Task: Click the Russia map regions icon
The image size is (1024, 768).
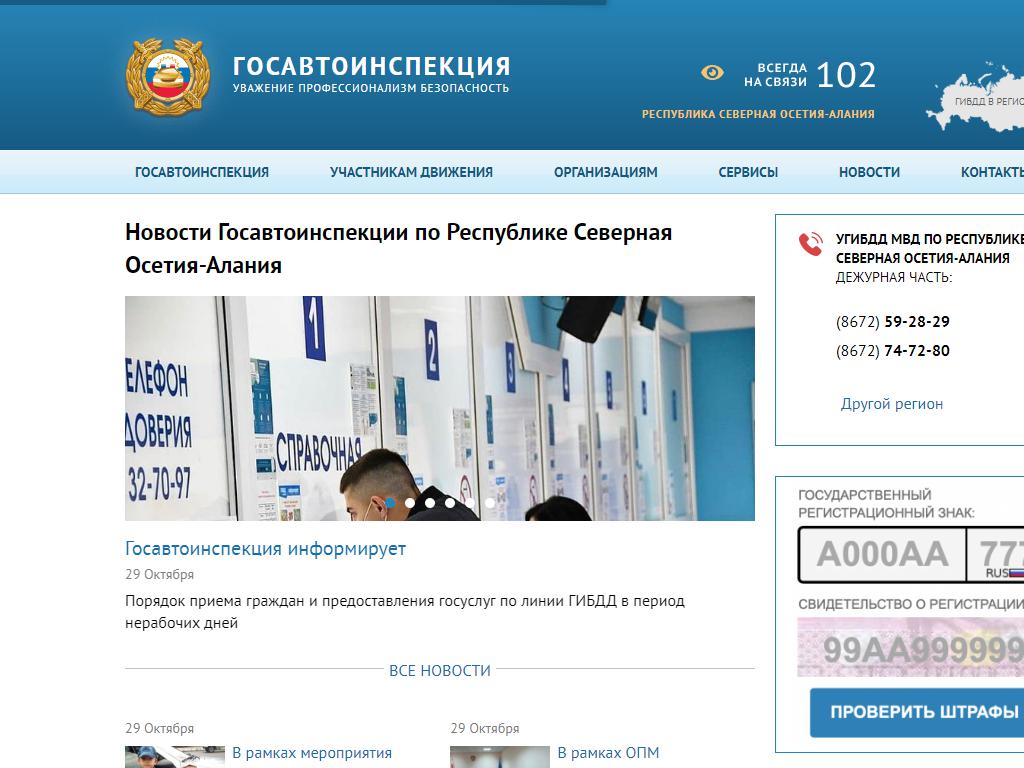Action: [975, 97]
